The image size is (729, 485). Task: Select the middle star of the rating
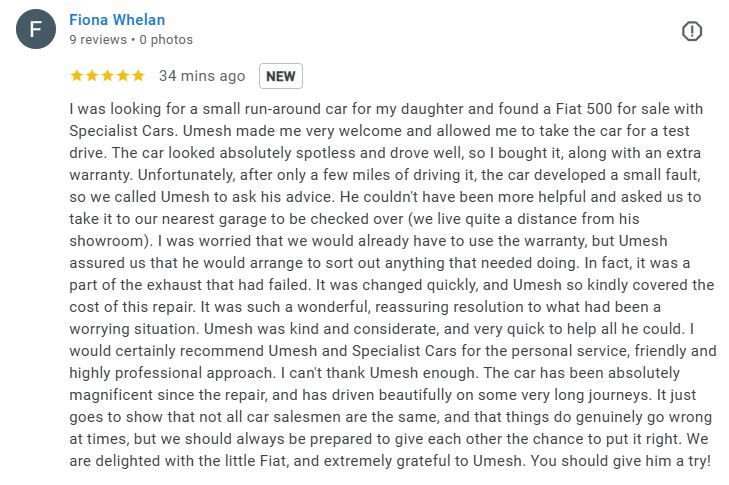click(107, 76)
